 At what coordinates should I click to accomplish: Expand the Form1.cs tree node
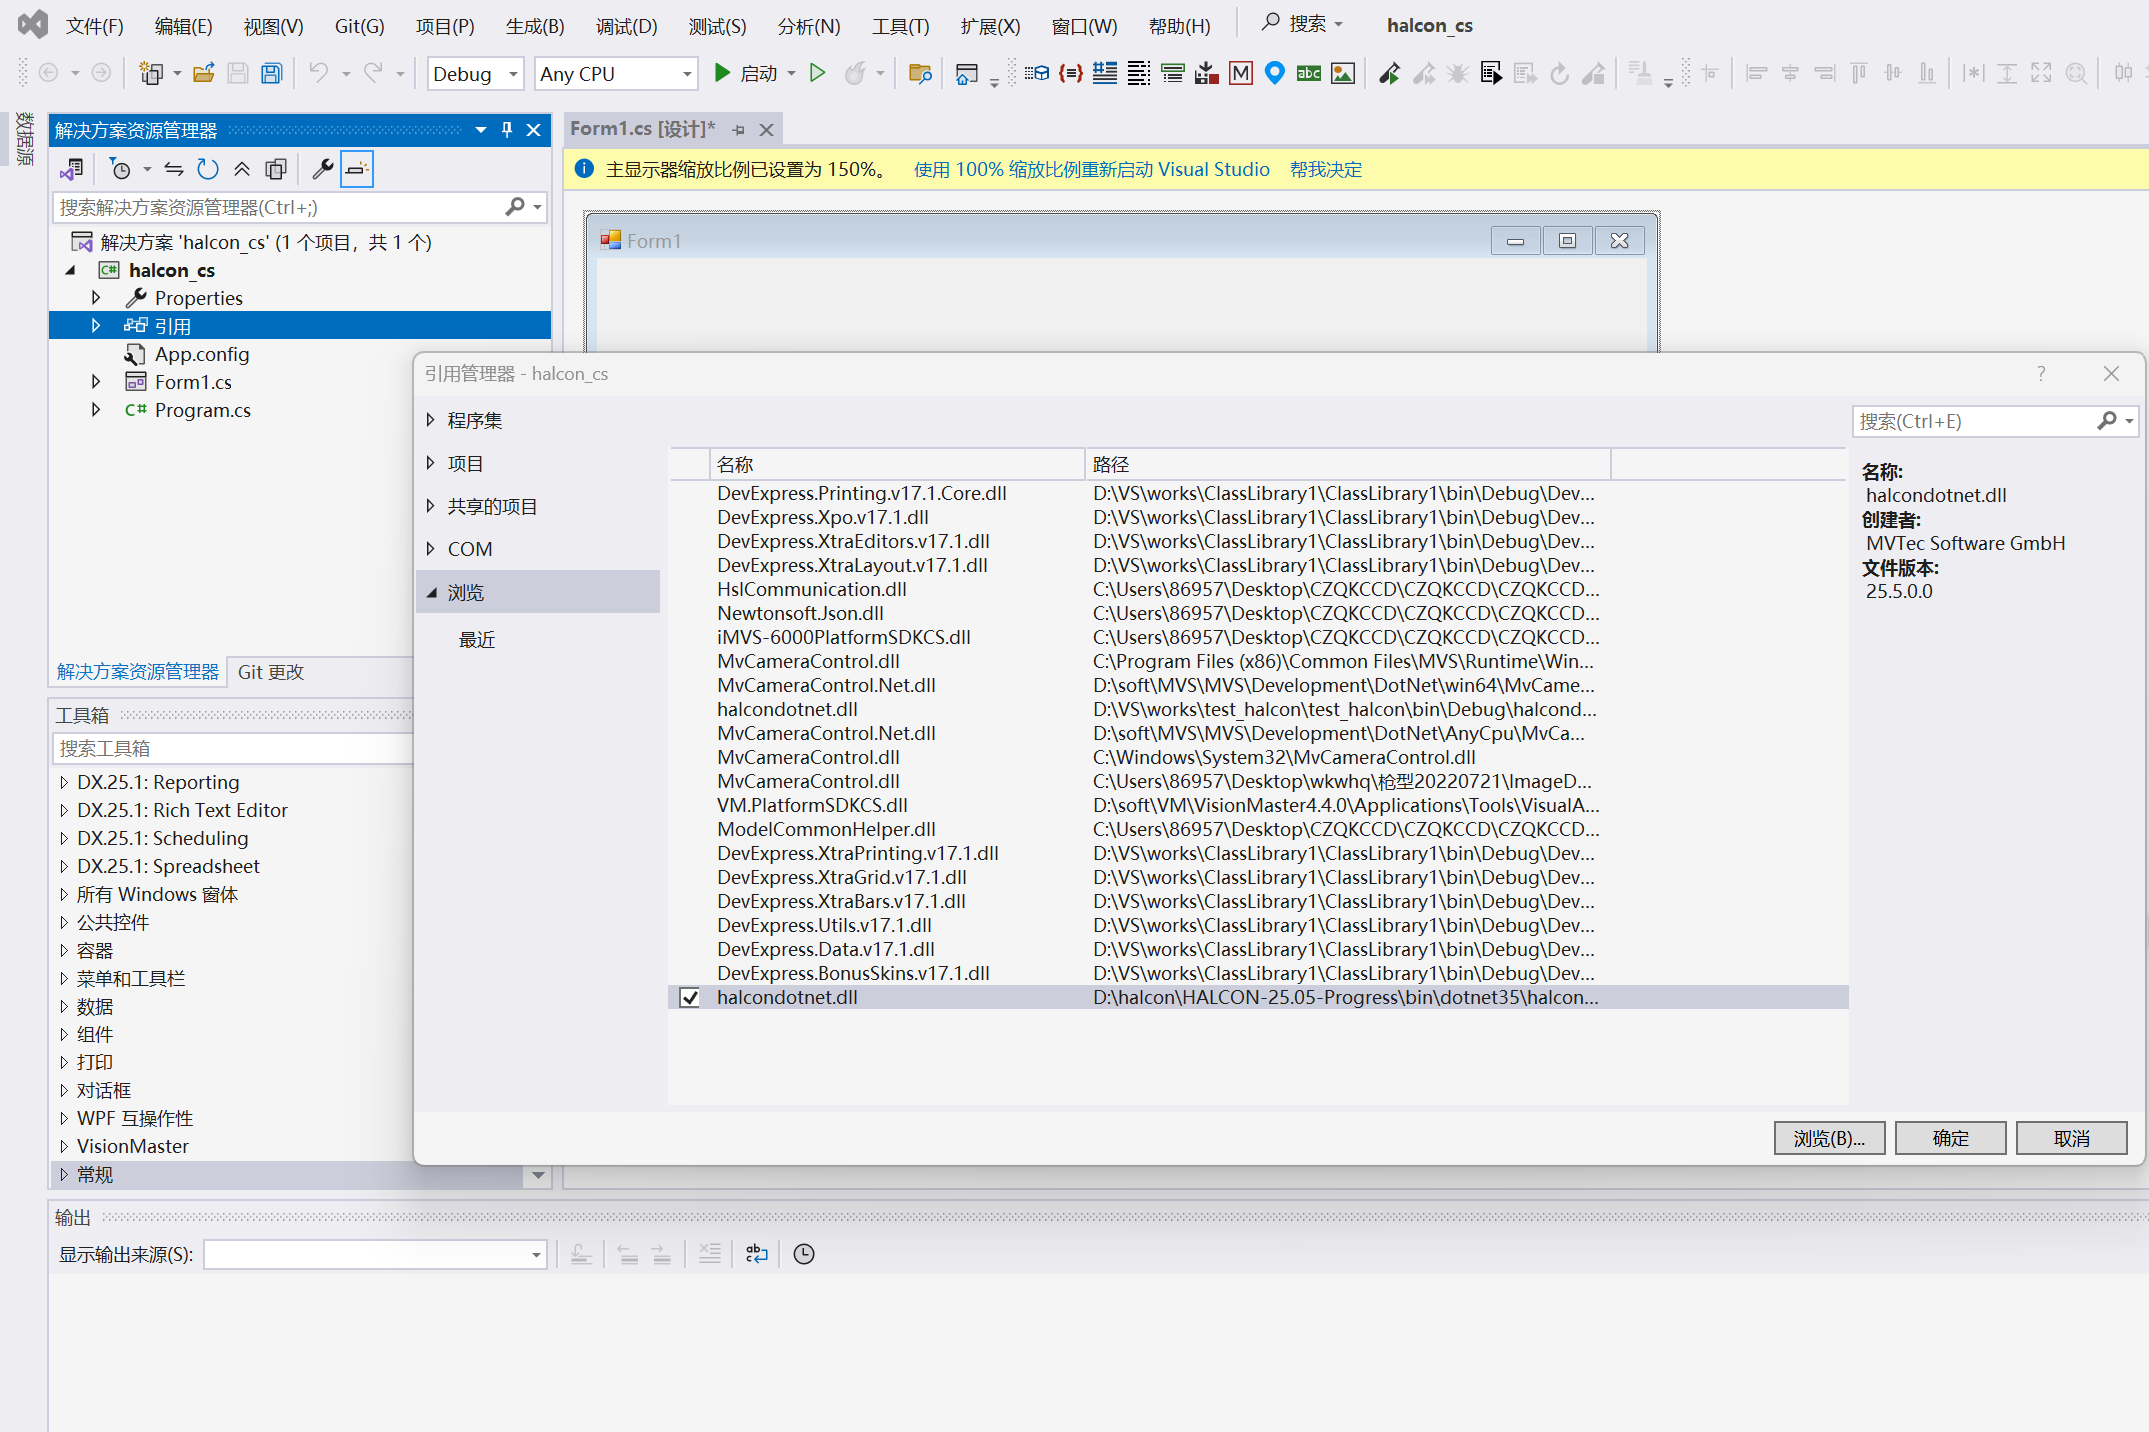pos(96,382)
